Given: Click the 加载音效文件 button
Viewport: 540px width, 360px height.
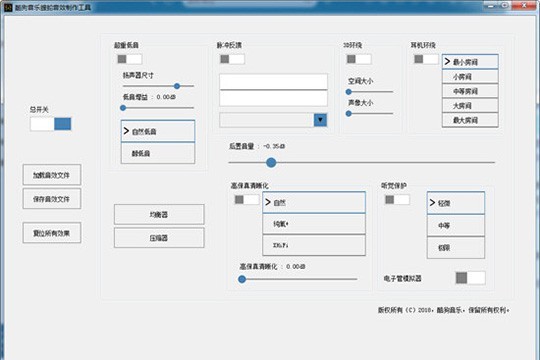Looking at the screenshot, I should [52, 175].
